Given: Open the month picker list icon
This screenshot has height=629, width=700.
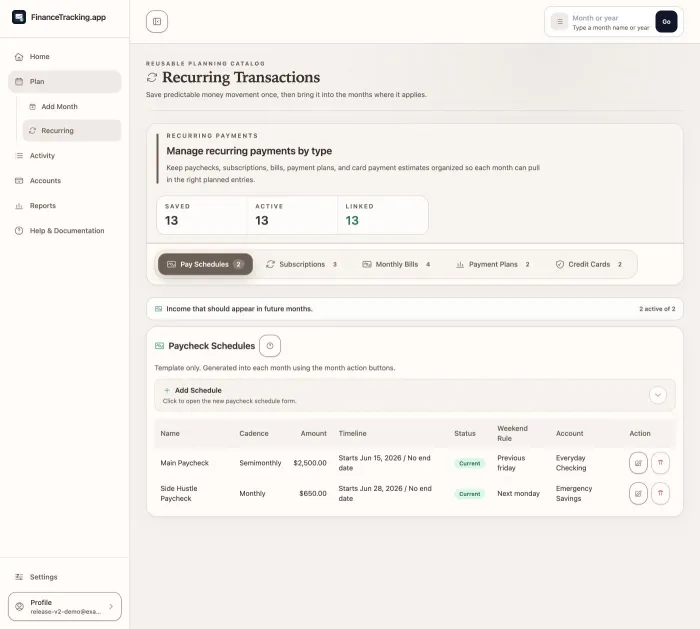Looking at the screenshot, I should click(x=559, y=21).
